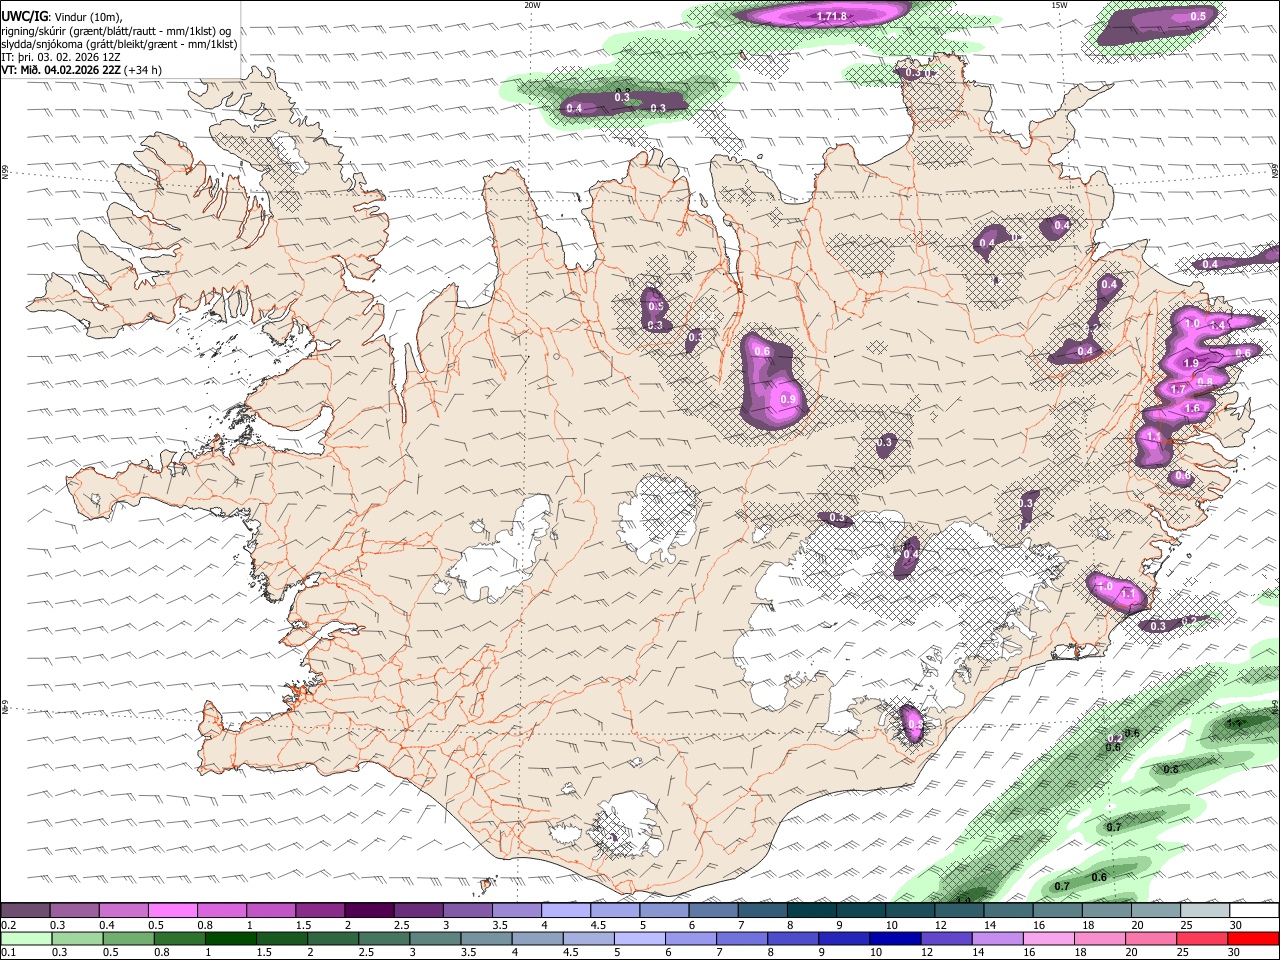Pick the dark teal 8–9 snow legend swatch
The width and height of the screenshot is (1280, 960).
tap(812, 911)
